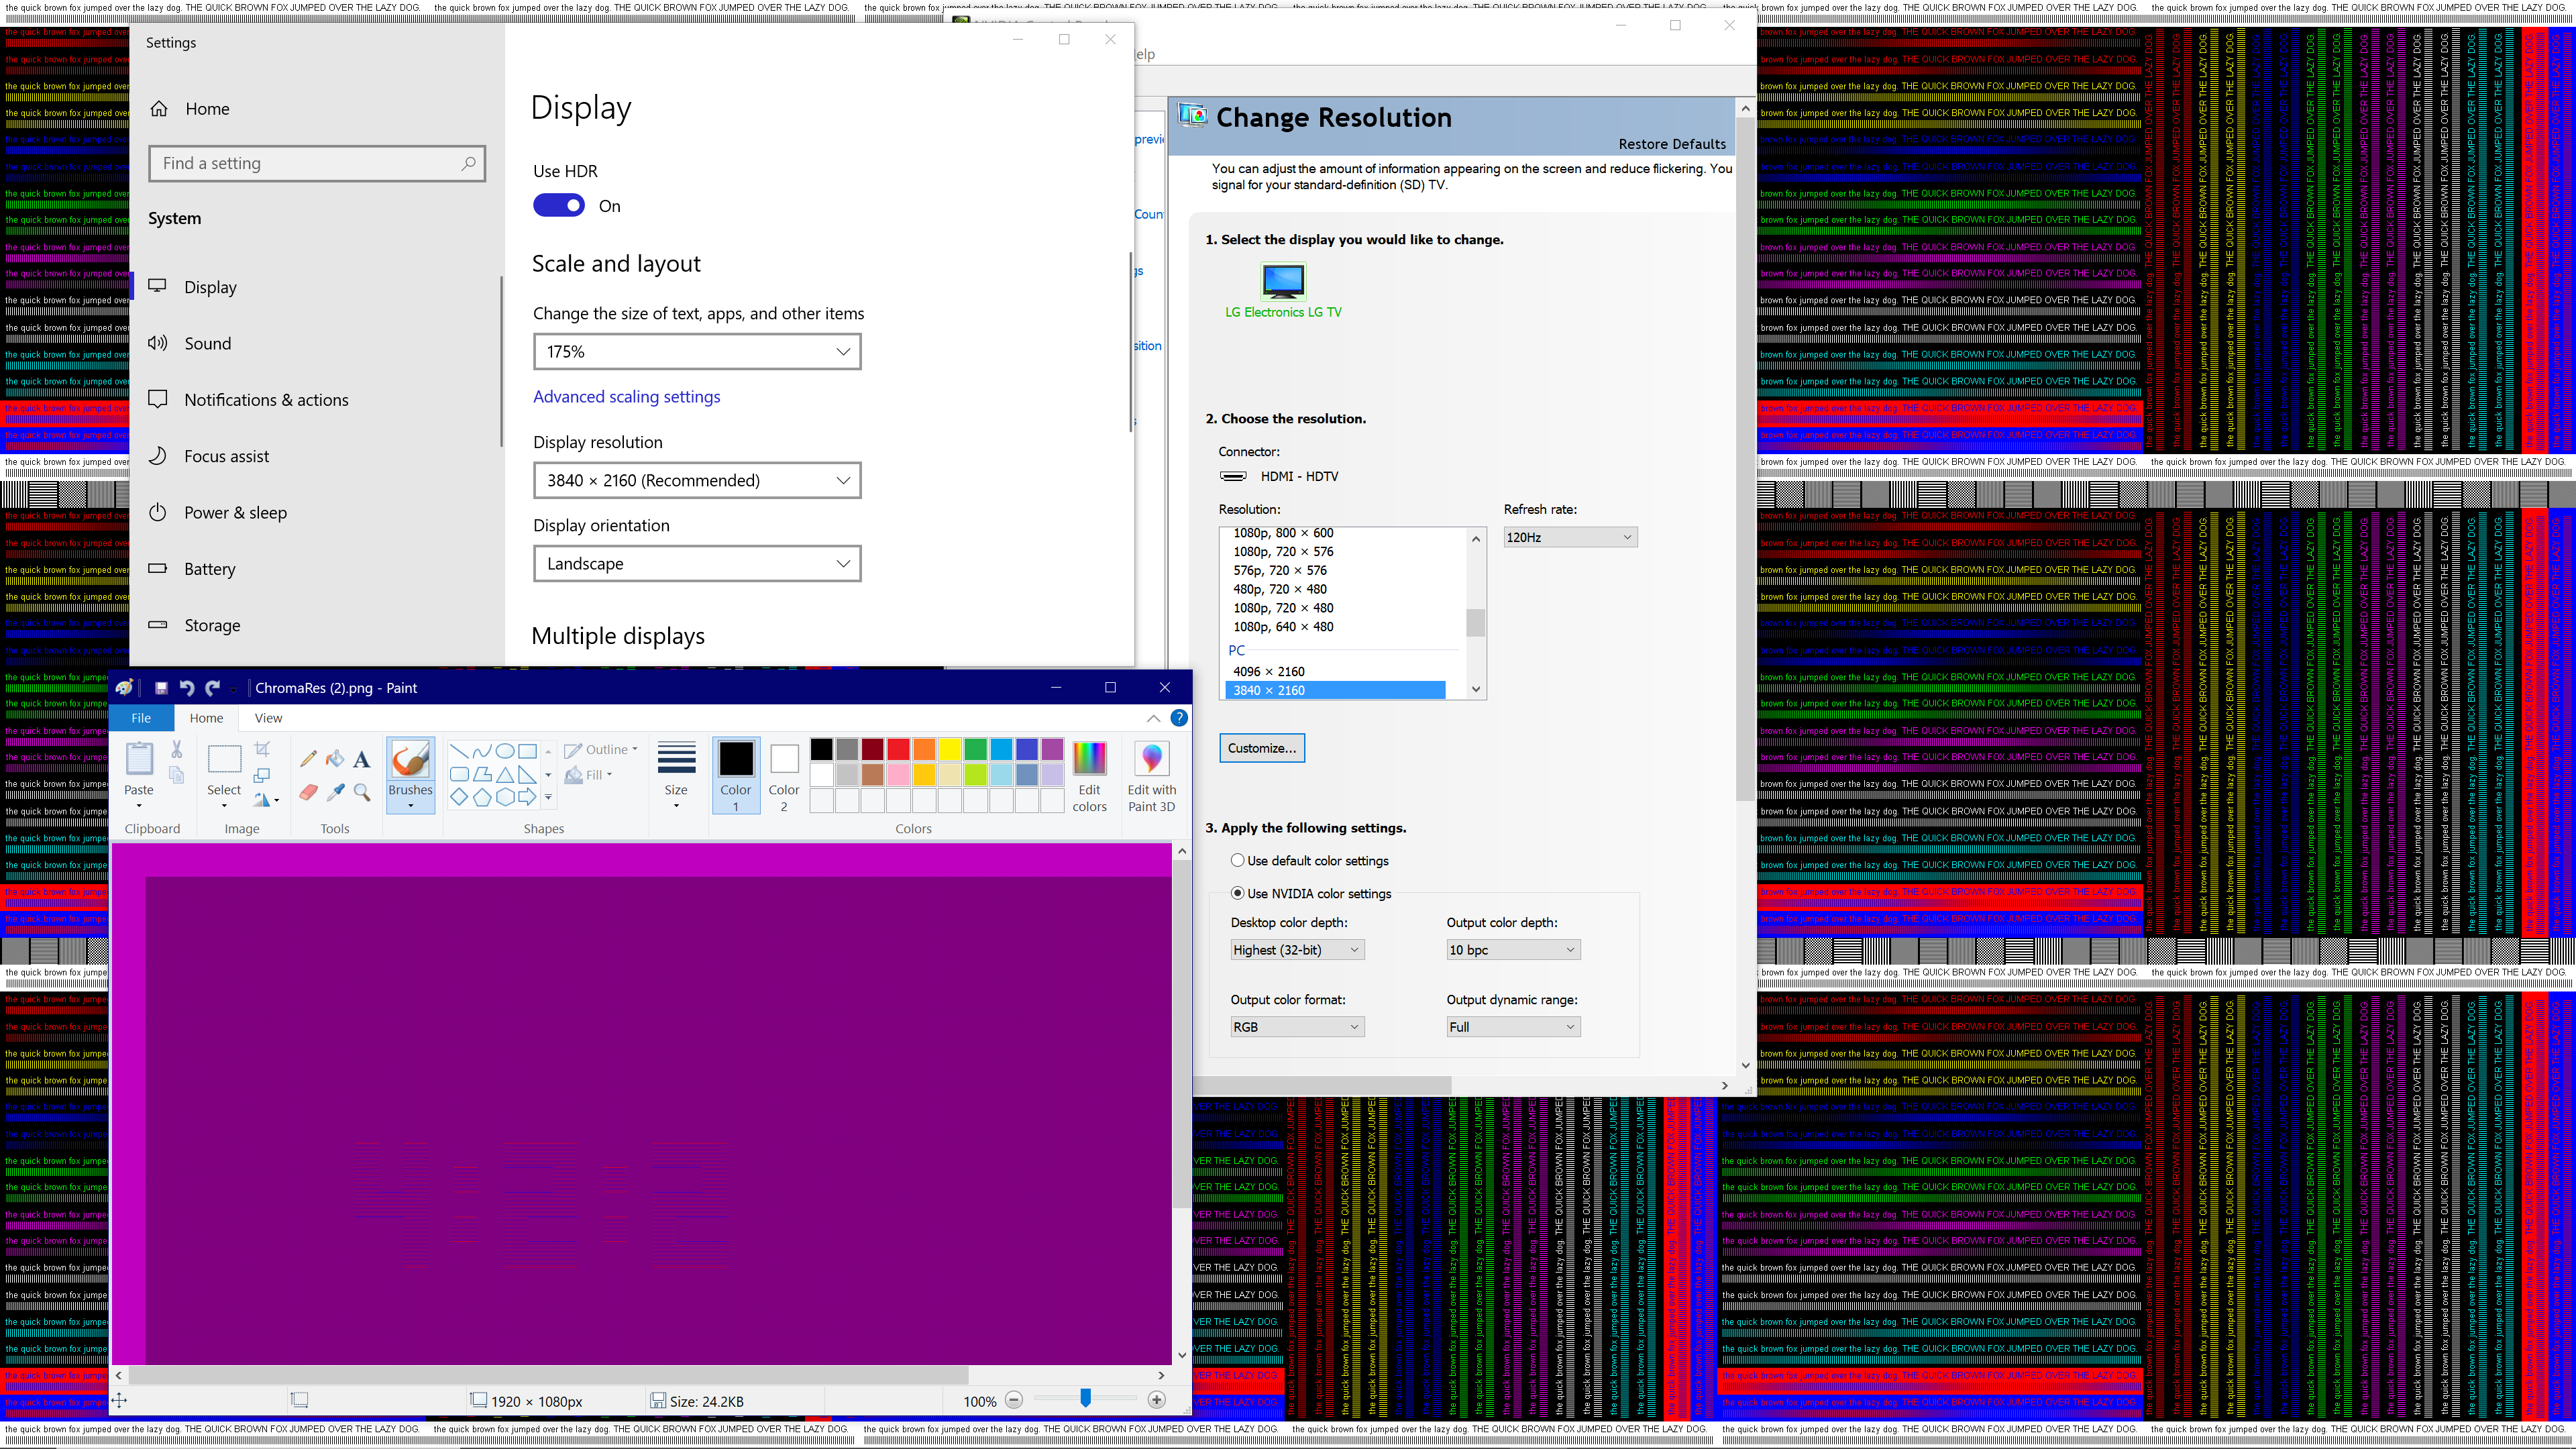Open the 175% scaling dropdown

click(697, 352)
